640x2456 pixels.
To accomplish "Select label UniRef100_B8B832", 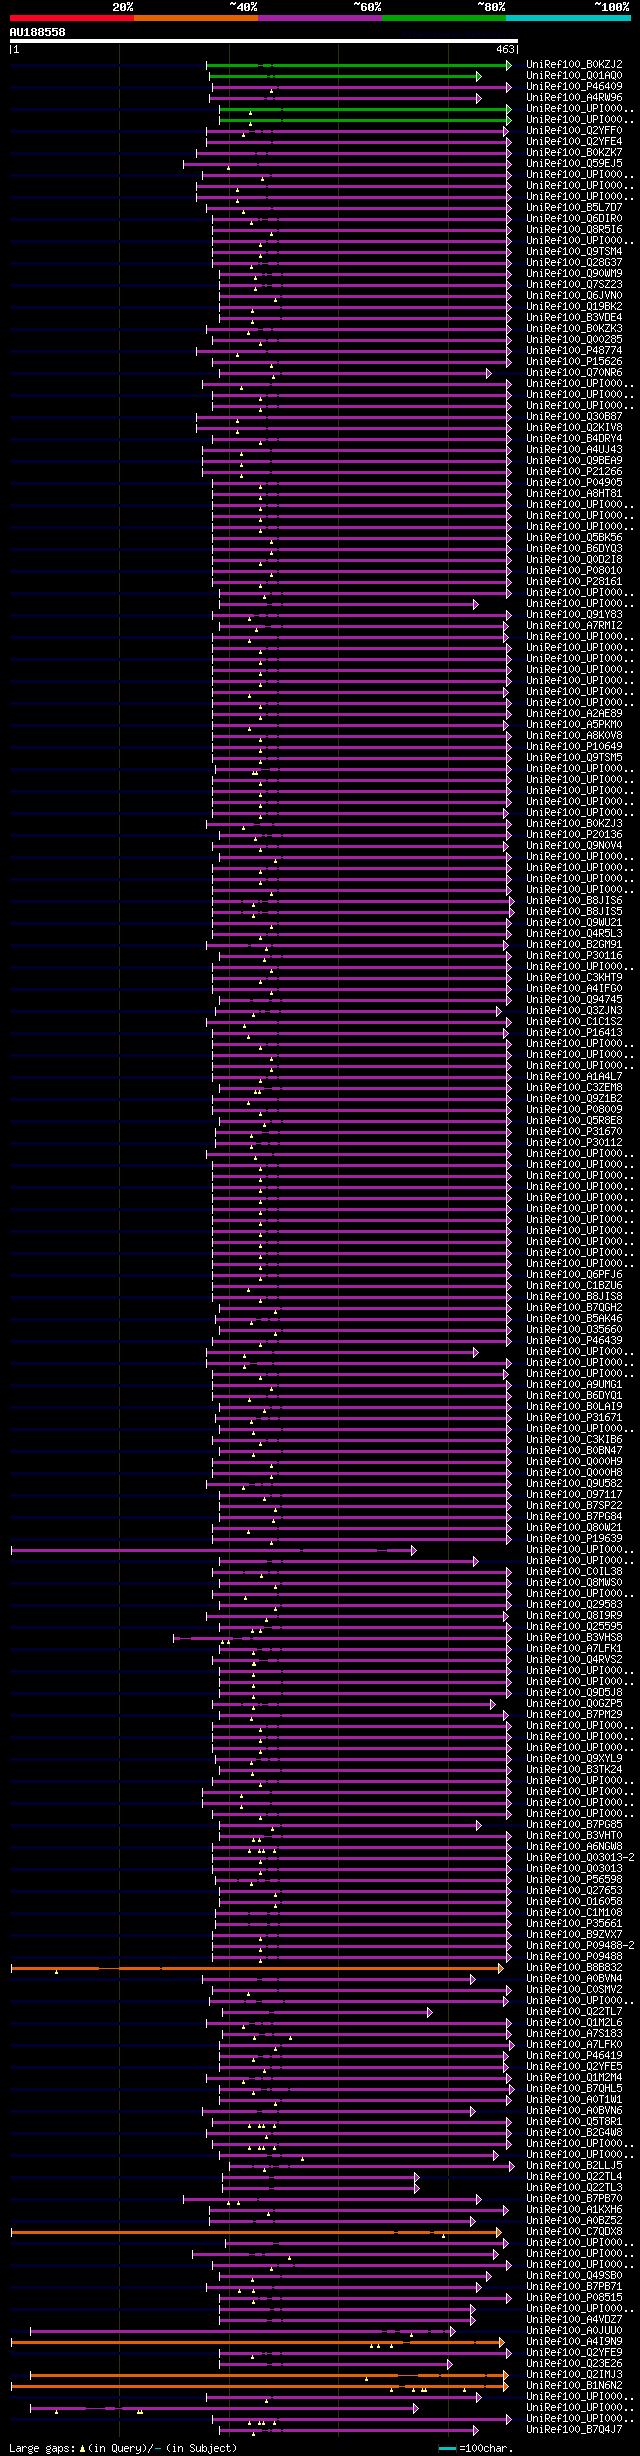I will click(574, 1968).
